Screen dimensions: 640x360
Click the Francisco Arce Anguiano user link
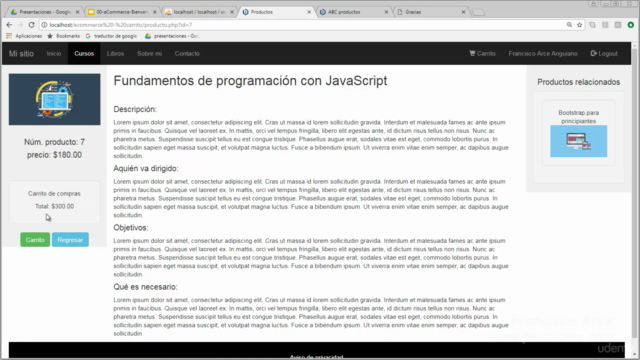pyautogui.click(x=543, y=53)
